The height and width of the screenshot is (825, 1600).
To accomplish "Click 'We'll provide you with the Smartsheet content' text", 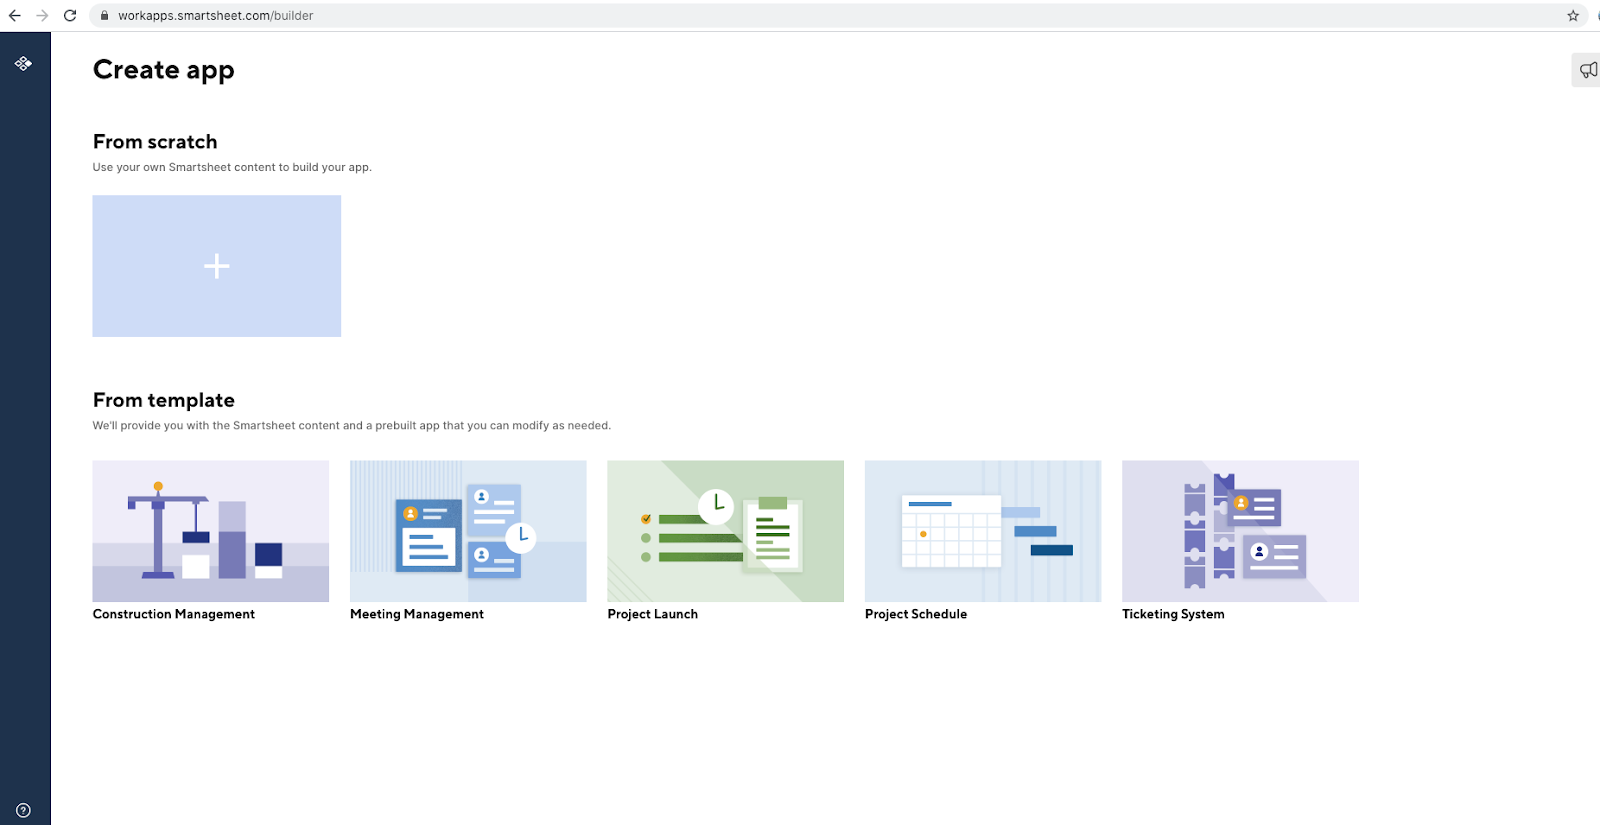I will pos(352,425).
